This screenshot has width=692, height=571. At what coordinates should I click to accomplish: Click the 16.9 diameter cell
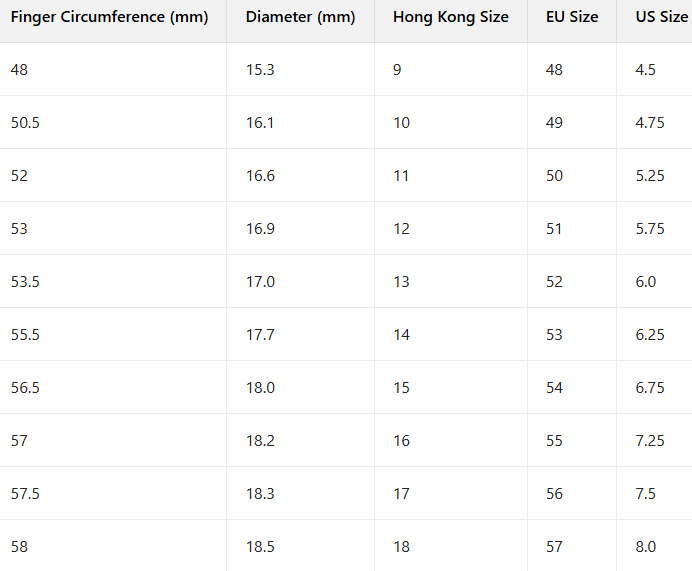(260, 229)
